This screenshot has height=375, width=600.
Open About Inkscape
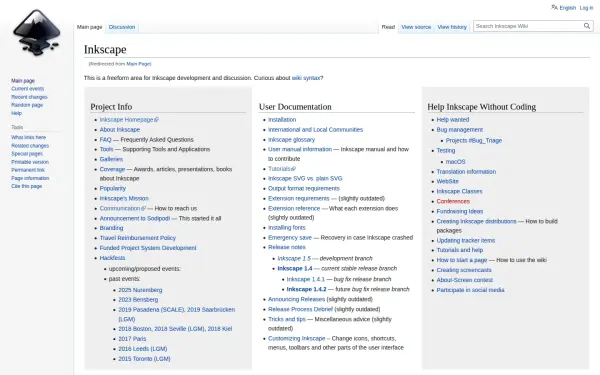(x=120, y=130)
